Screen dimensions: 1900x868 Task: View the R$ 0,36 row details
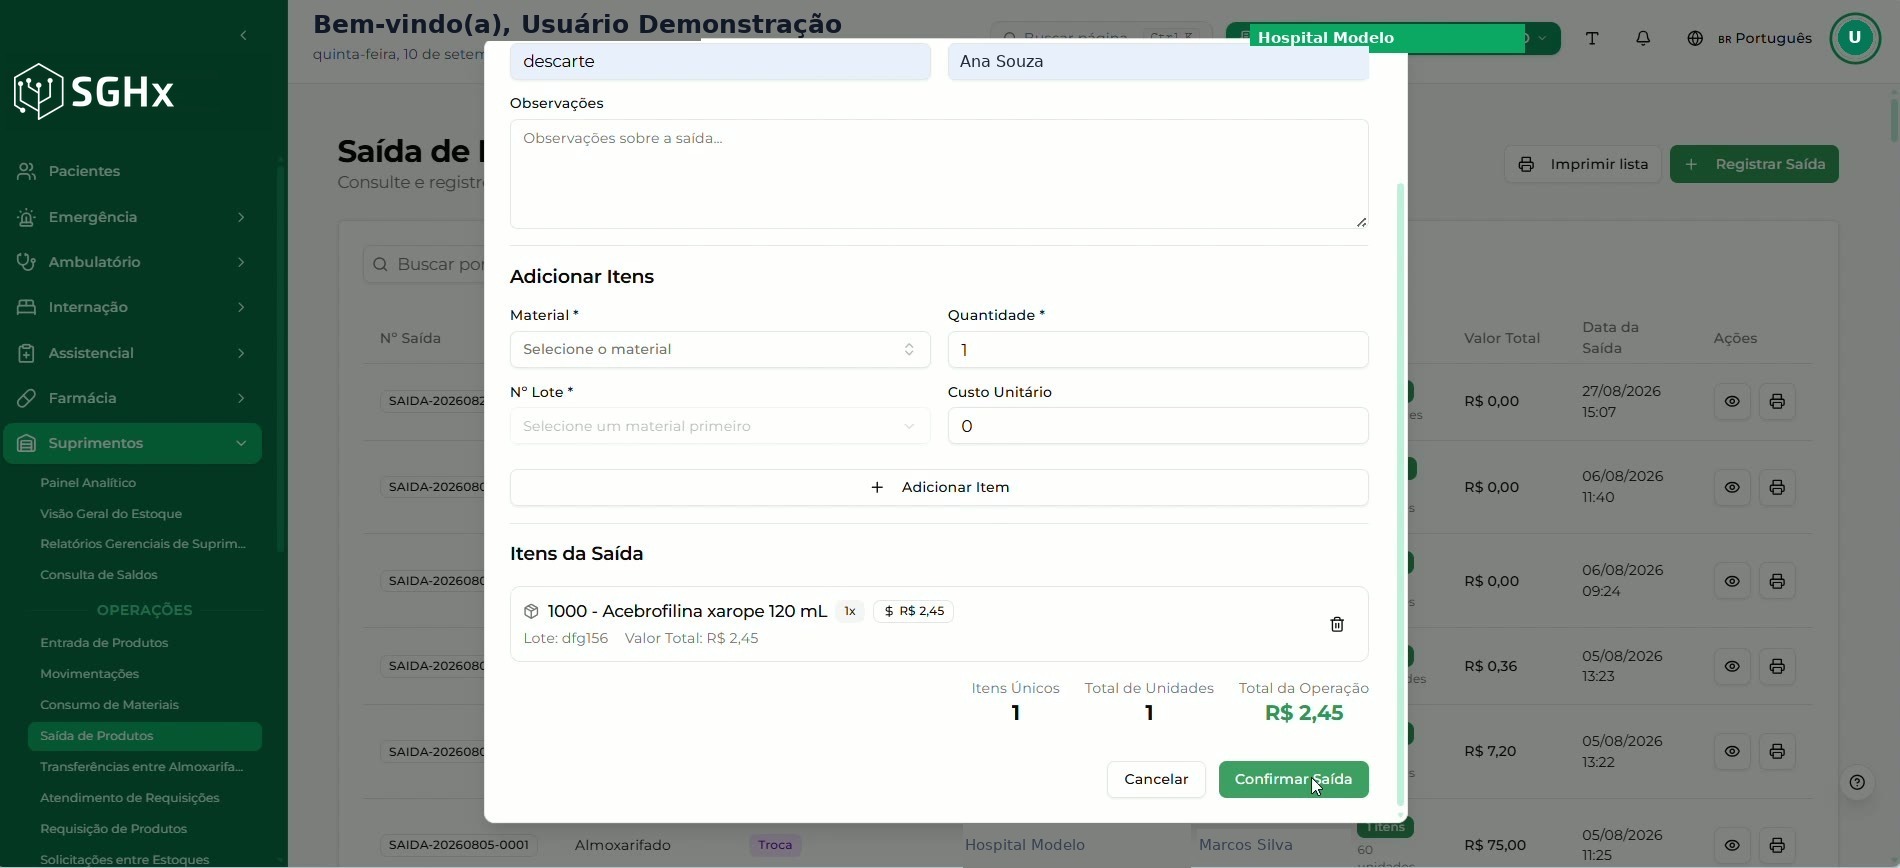pos(1732,666)
